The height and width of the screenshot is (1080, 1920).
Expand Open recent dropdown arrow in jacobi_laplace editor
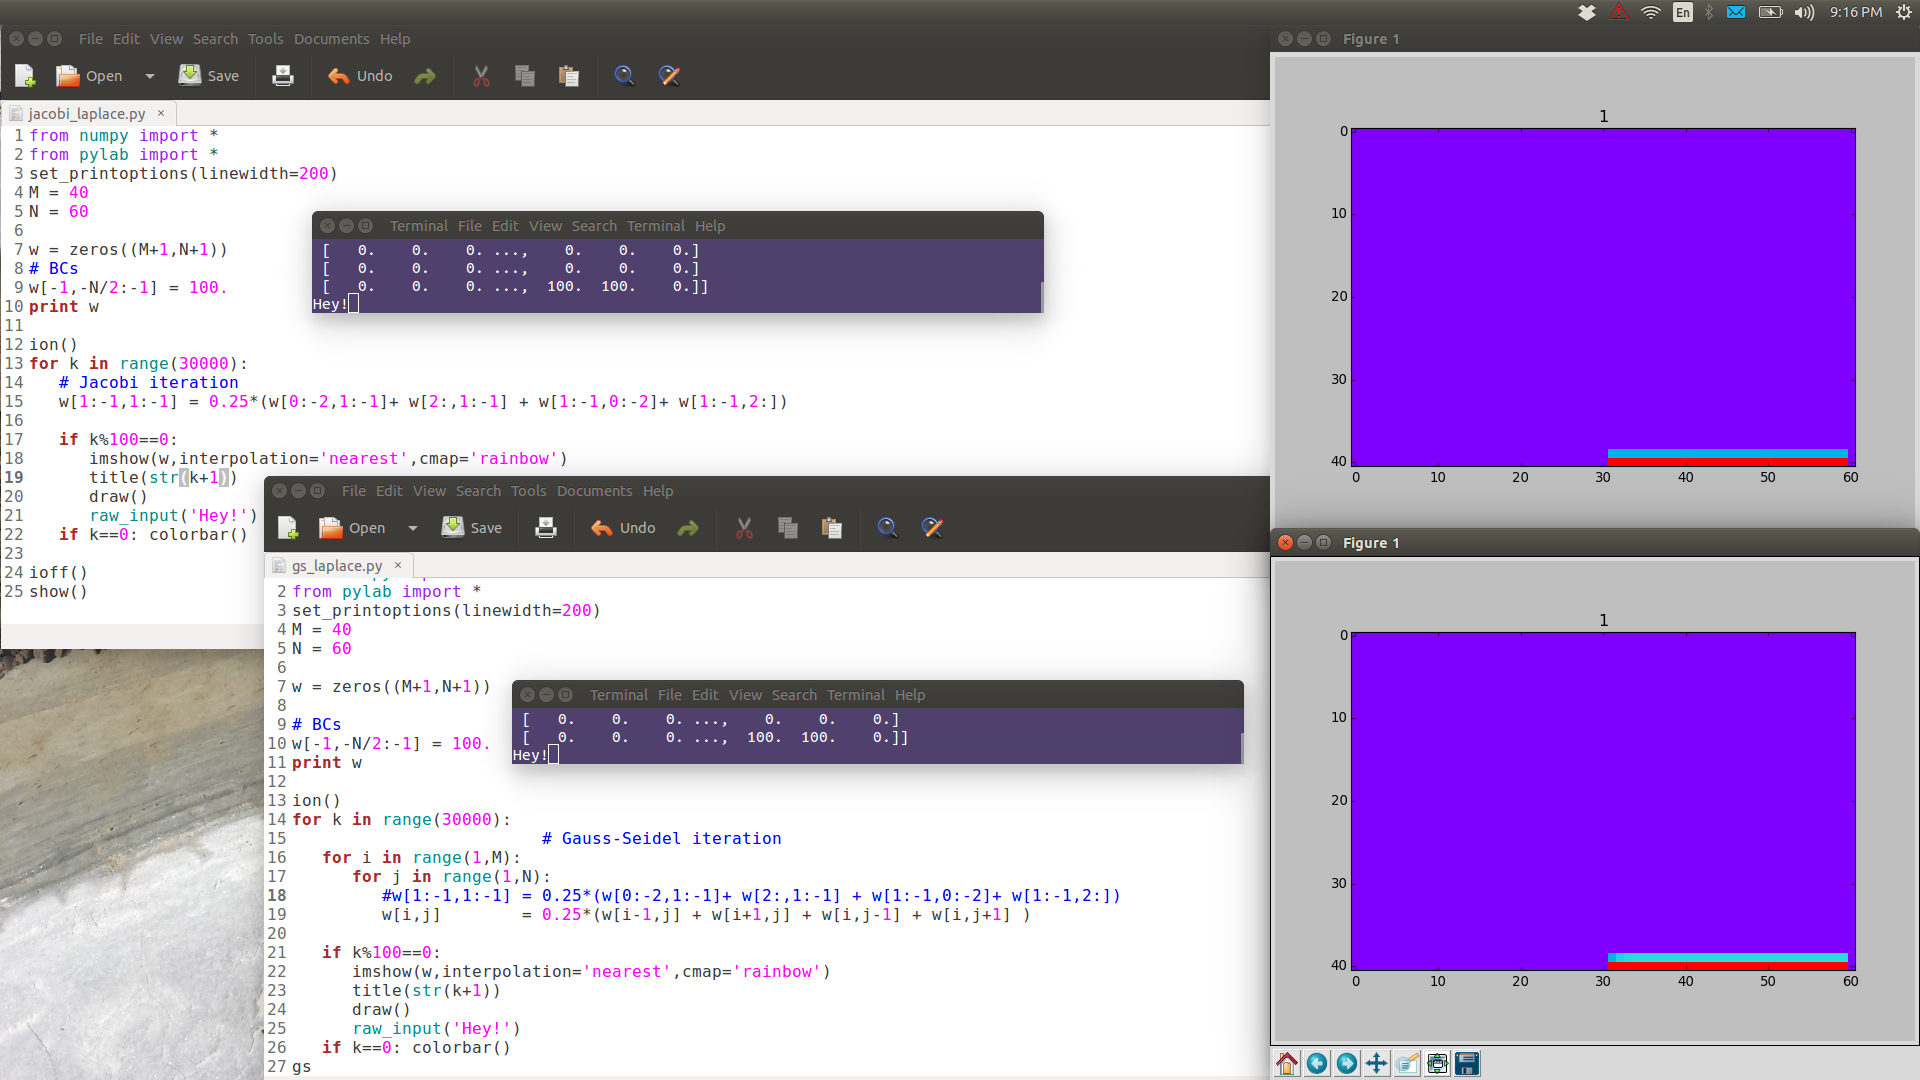150,76
